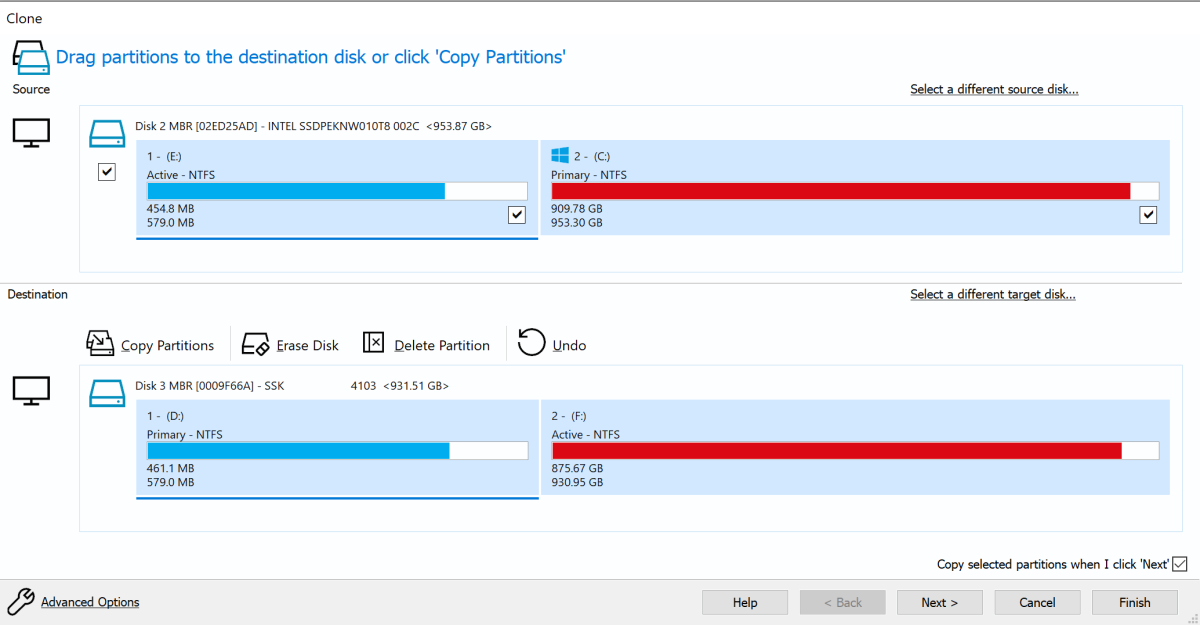
Task: Select a different source disk
Action: pos(993,90)
